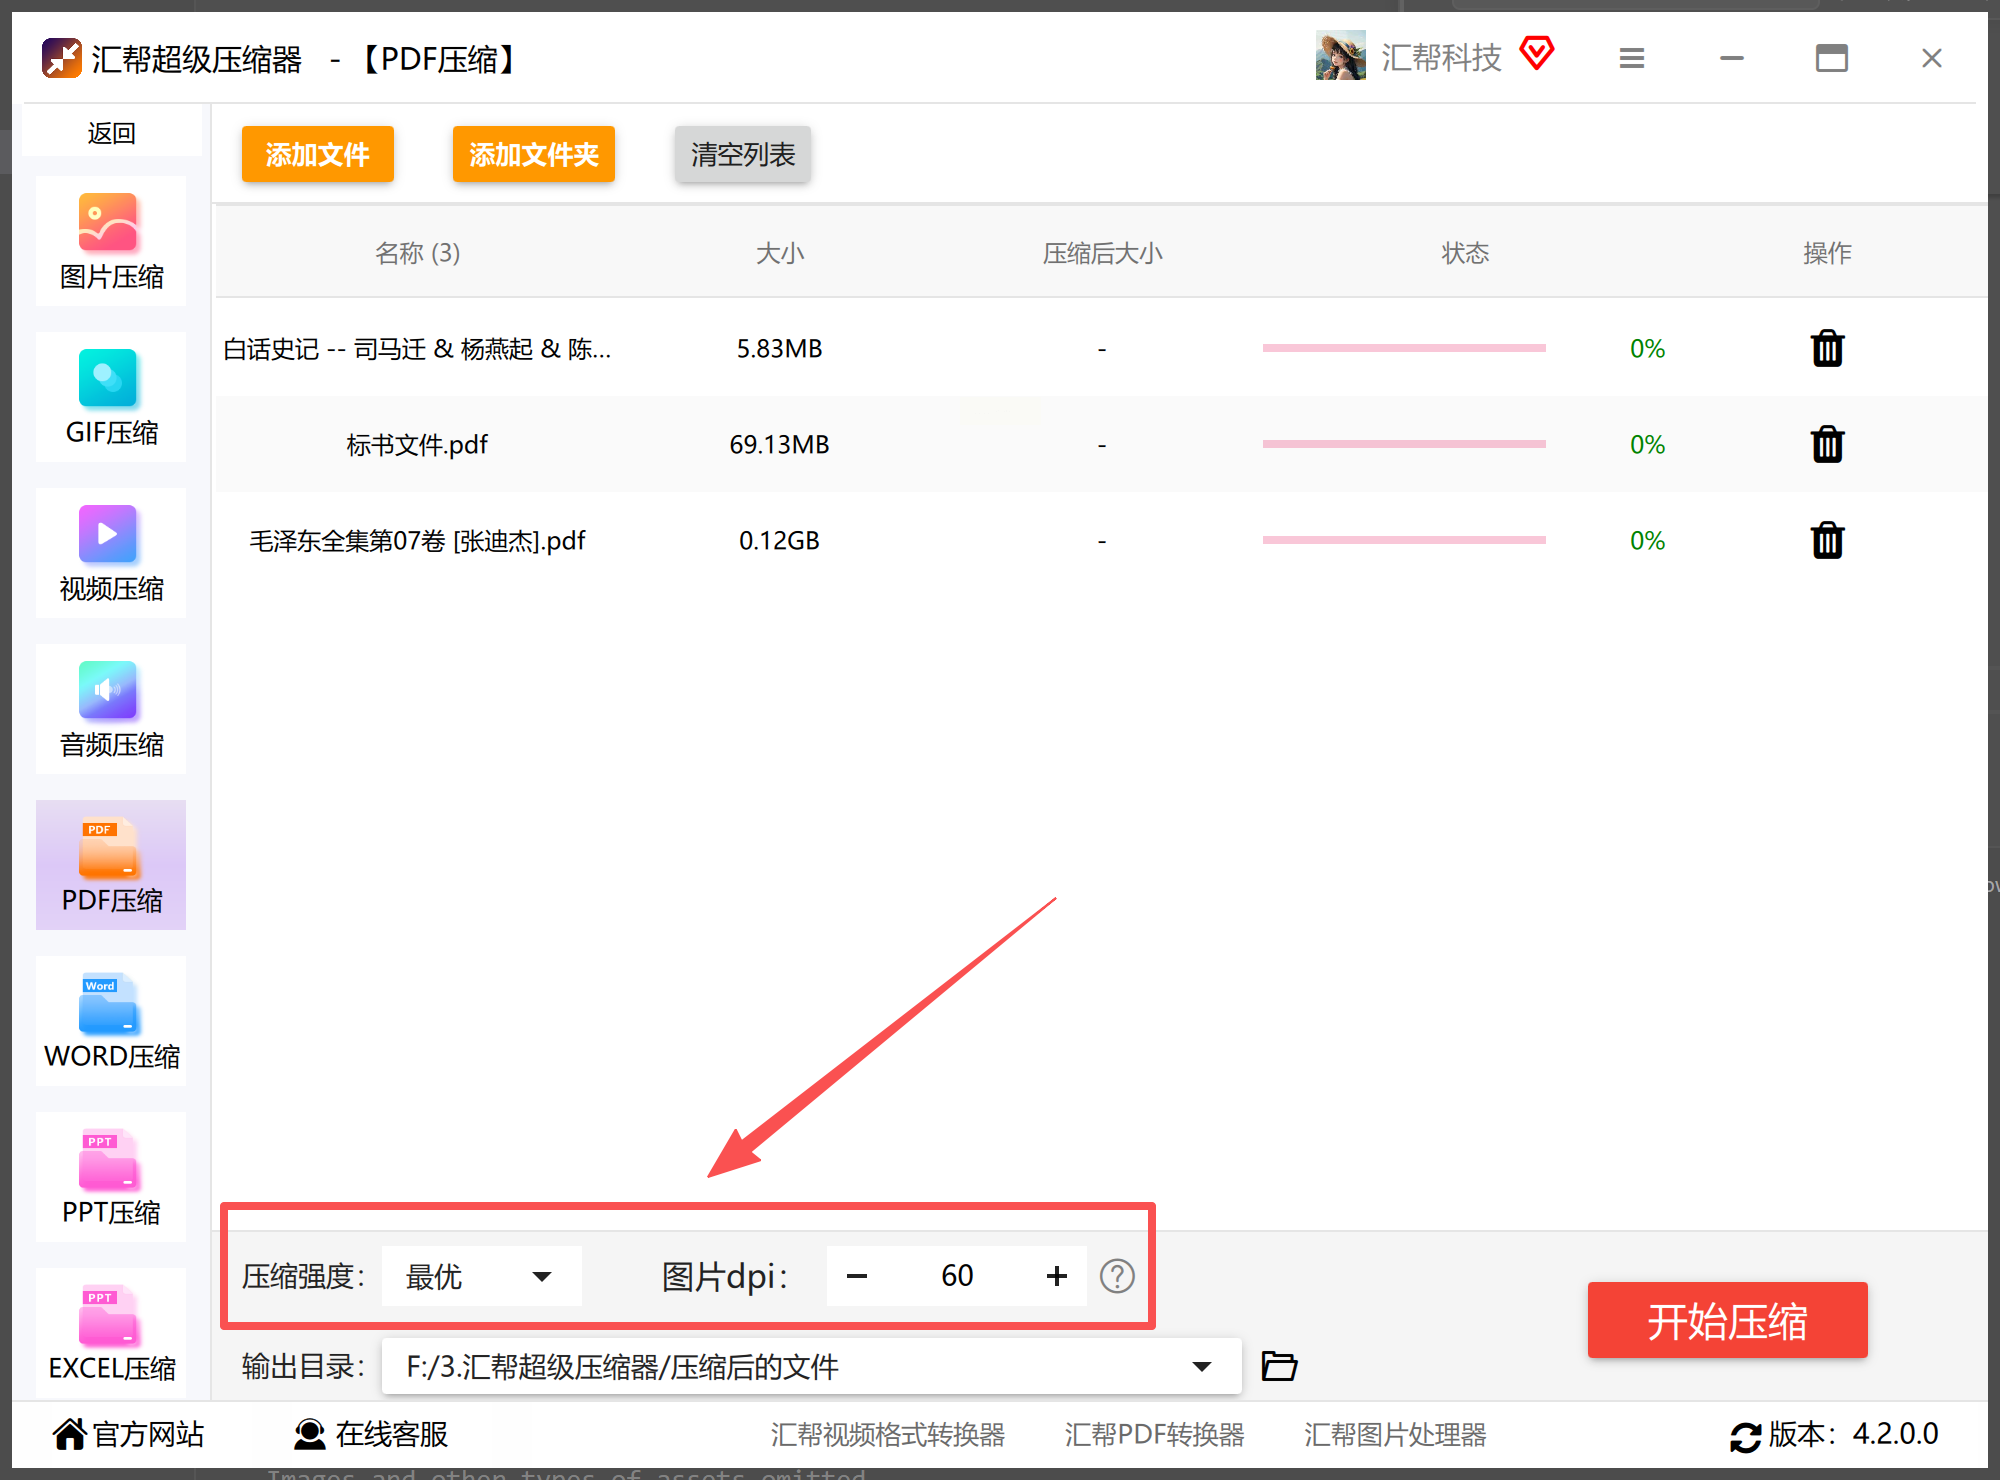
Task: Switch to GIF压缩 in the sidebar
Action: pyautogui.click(x=110, y=397)
